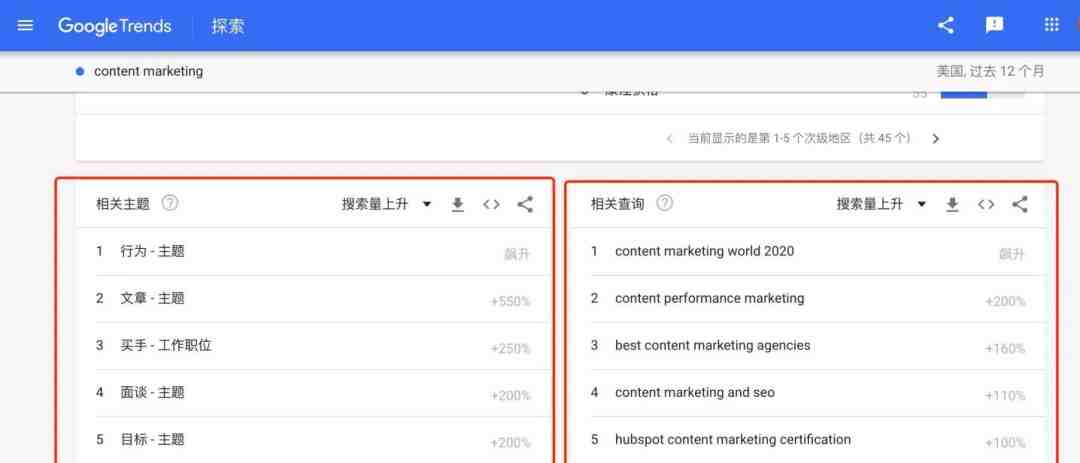Image resolution: width=1080 pixels, height=463 pixels.
Task: Click the 相关查询 panel title
Action: pyautogui.click(x=617, y=204)
